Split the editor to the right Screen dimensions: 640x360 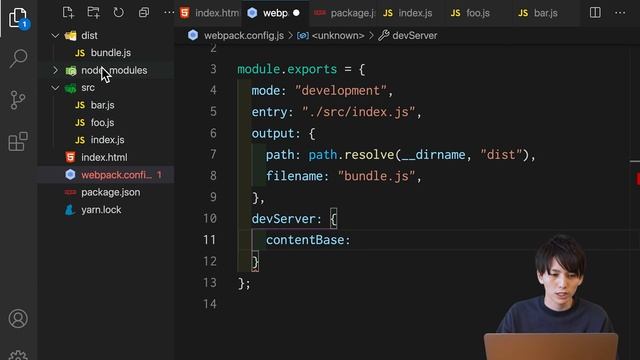click(x=595, y=13)
